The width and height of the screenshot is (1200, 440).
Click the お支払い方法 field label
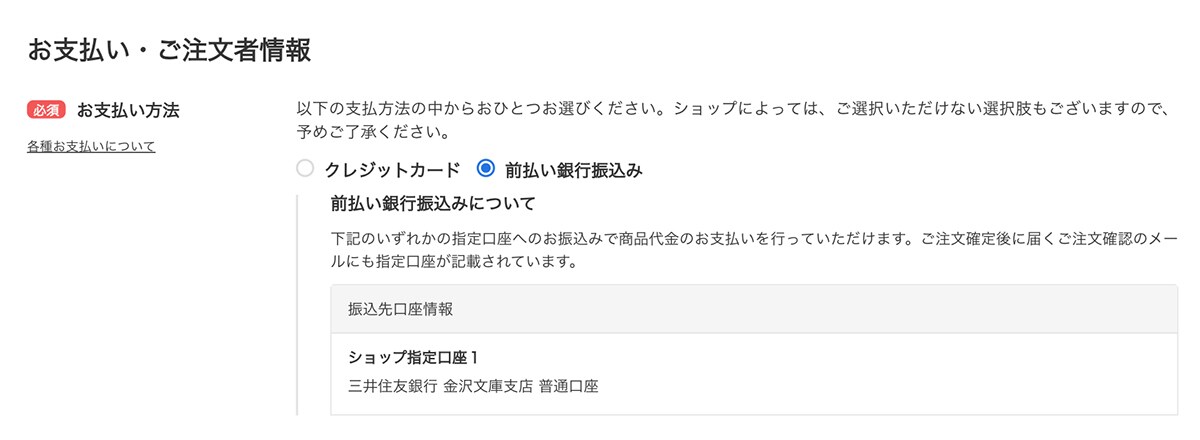[x=128, y=109]
